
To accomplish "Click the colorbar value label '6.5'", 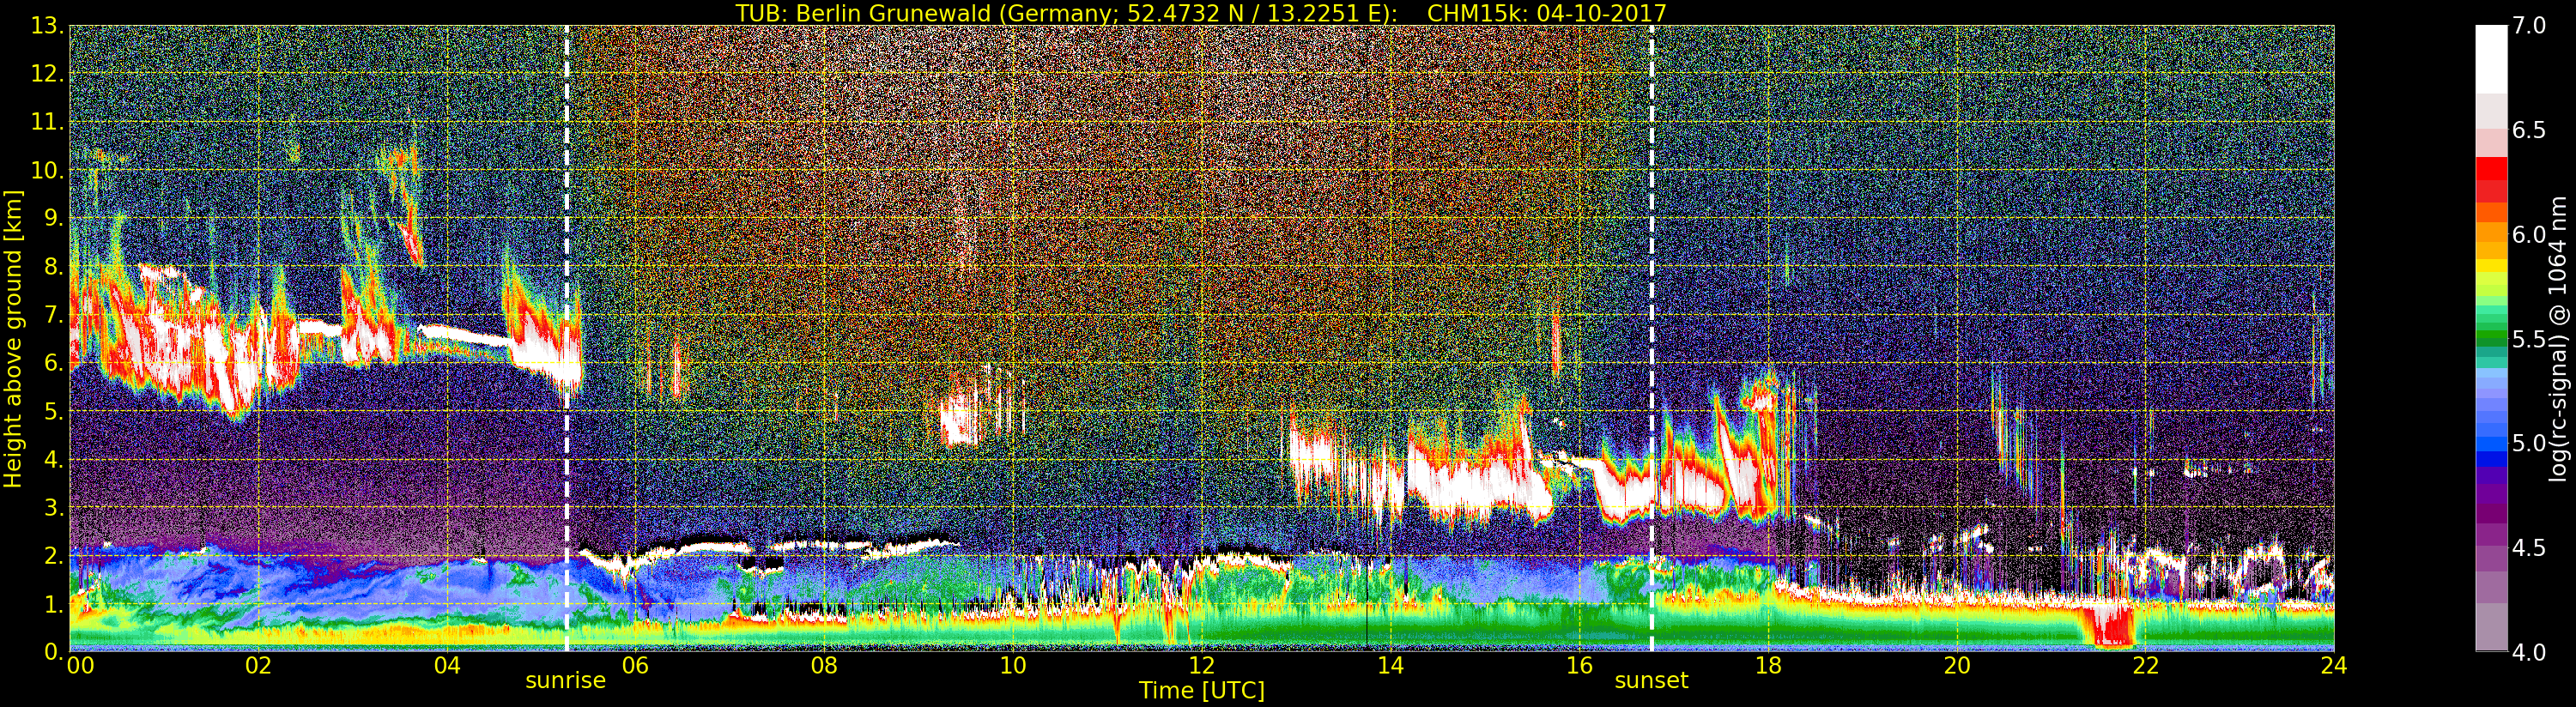I will tap(2529, 130).
